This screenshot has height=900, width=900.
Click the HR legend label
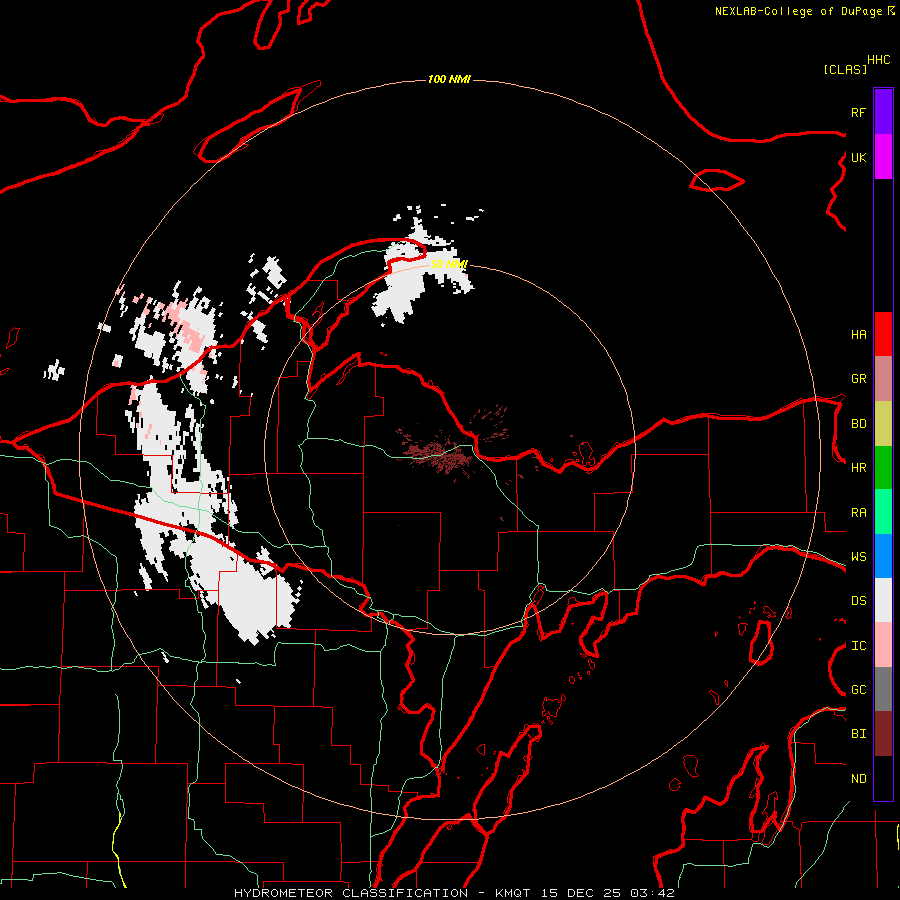[858, 468]
